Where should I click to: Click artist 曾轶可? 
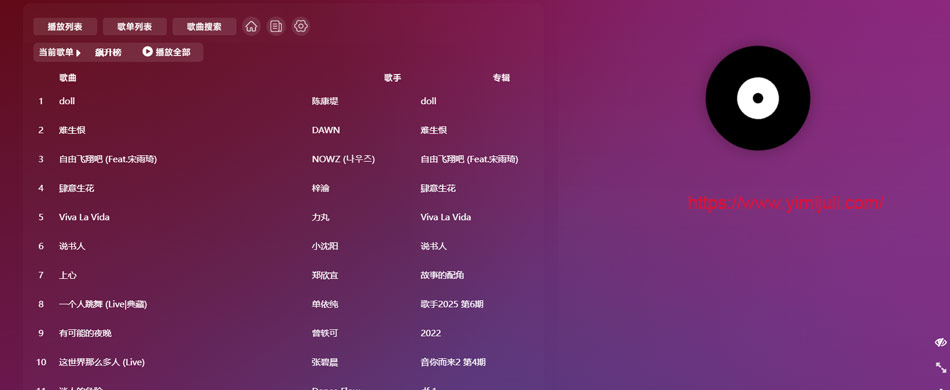(325, 334)
